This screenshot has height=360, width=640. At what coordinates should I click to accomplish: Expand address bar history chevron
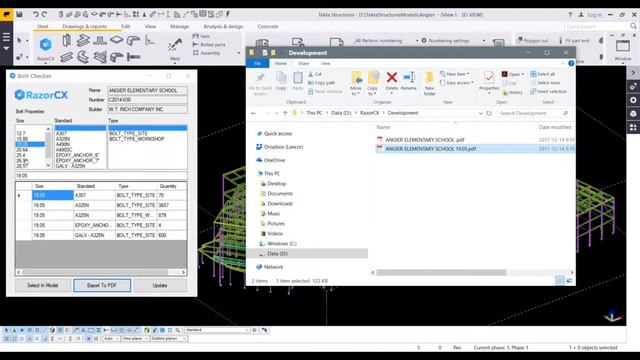480,113
